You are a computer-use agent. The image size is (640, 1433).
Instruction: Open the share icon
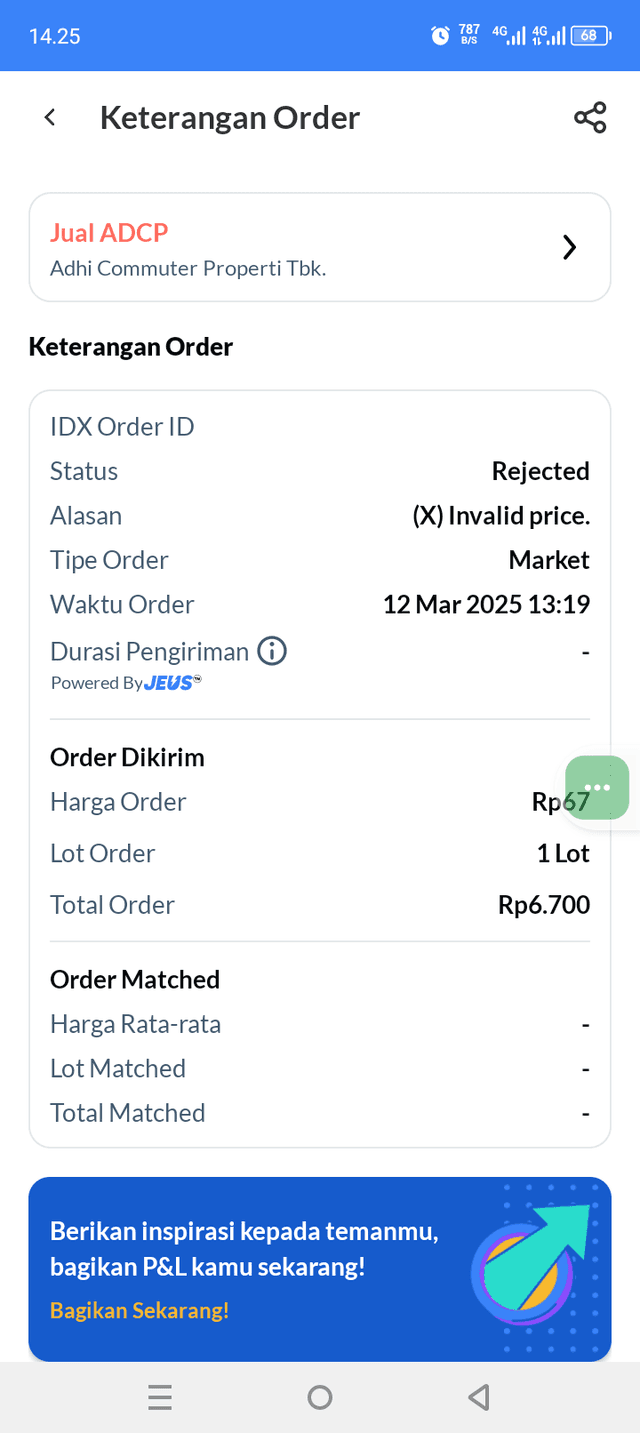(x=590, y=118)
